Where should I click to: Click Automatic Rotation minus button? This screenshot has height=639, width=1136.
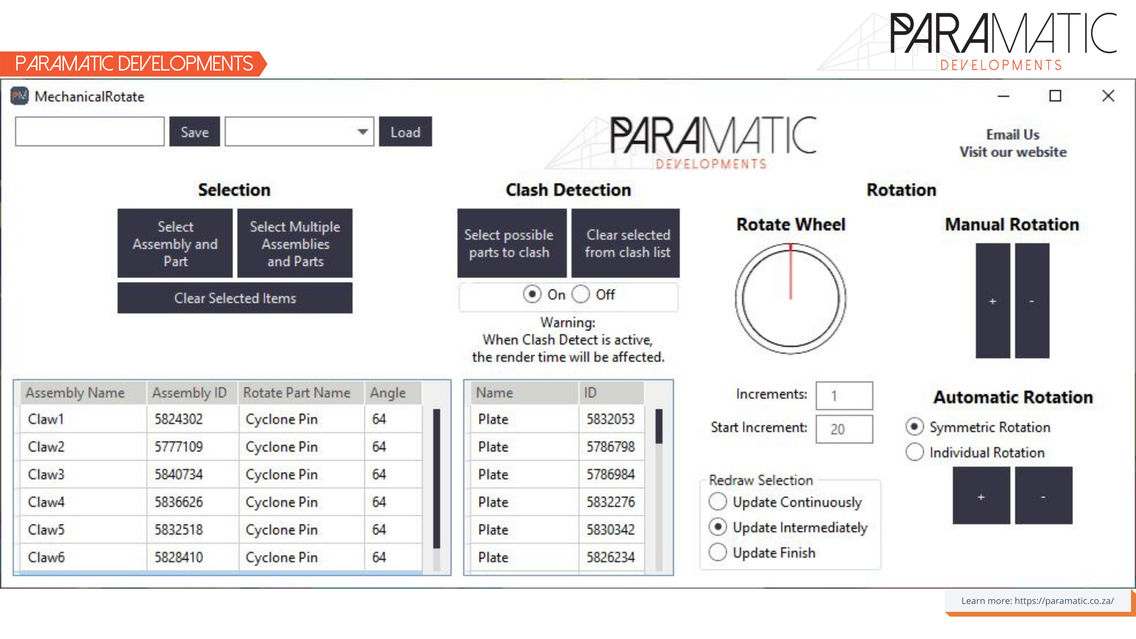[1043, 496]
